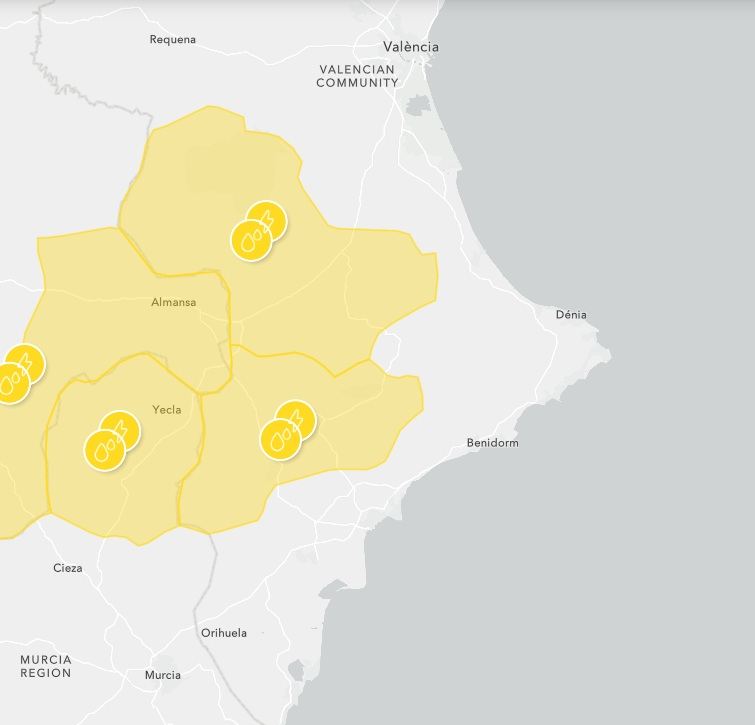The height and width of the screenshot is (725, 755).
Task: Click the Murcia city label
Action: click(163, 675)
